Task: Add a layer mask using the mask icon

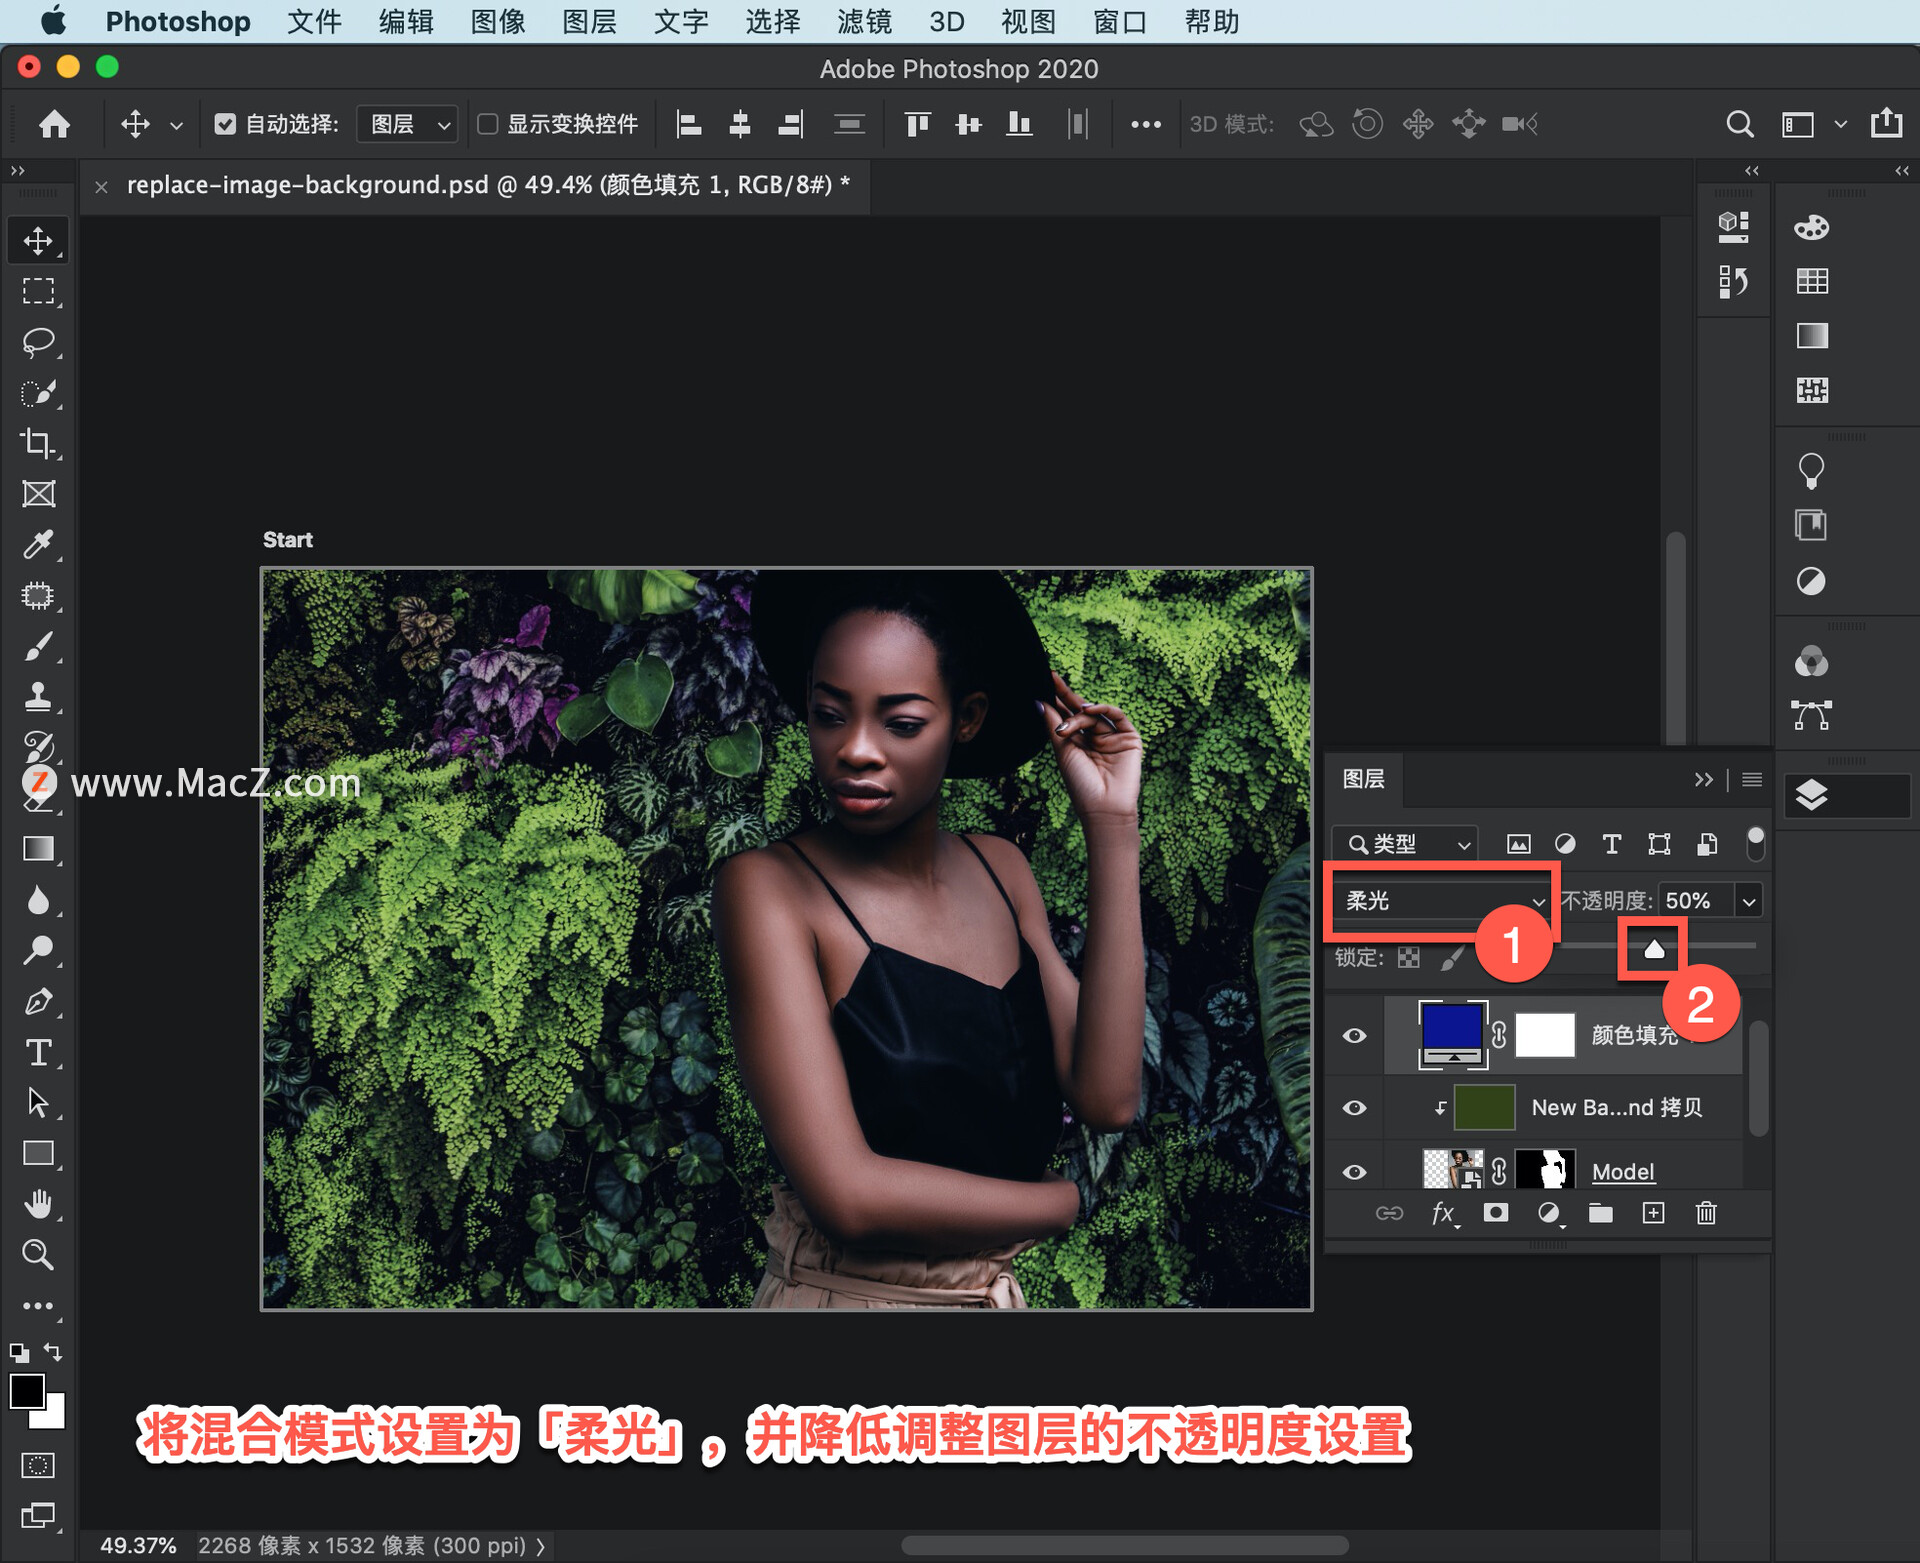Action: [1495, 1213]
